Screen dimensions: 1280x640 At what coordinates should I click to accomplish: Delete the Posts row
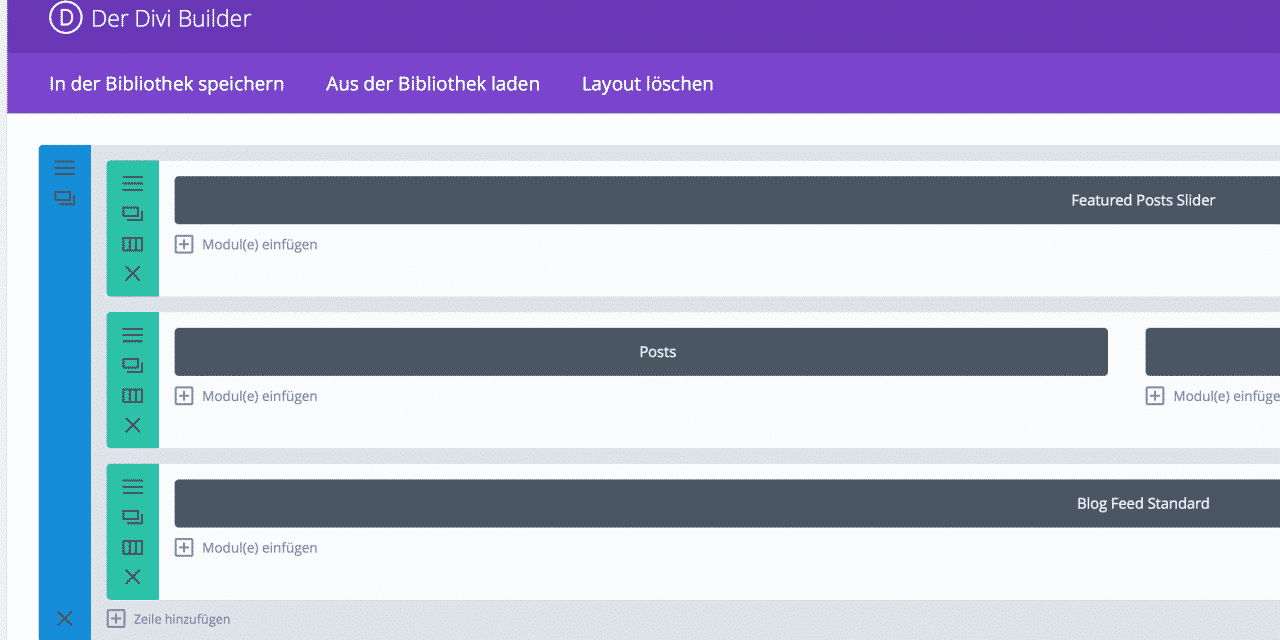tap(133, 425)
